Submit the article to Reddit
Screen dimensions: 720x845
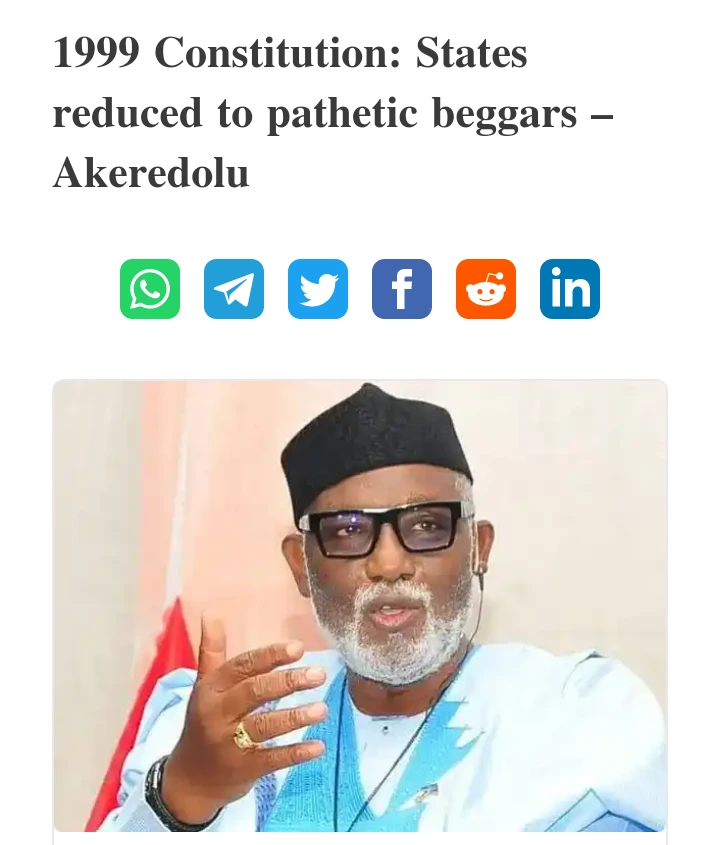click(x=486, y=289)
